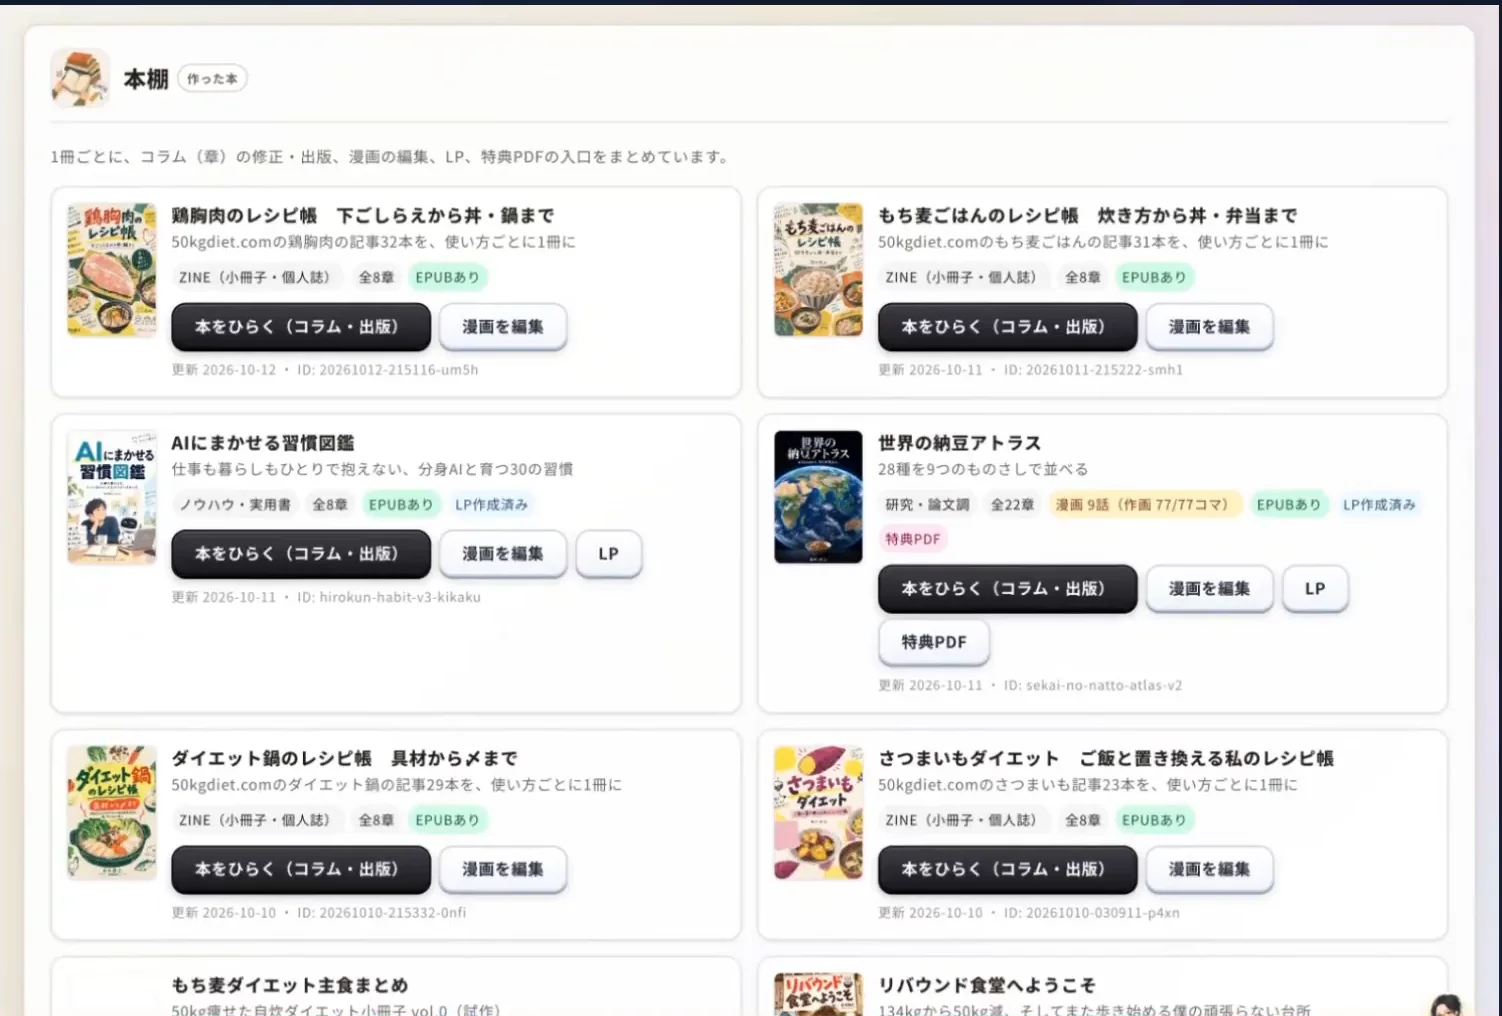Click EPUBあり tag on 鶏胸肉のレシピ帳
The width and height of the screenshot is (1502, 1016).
[x=447, y=277]
